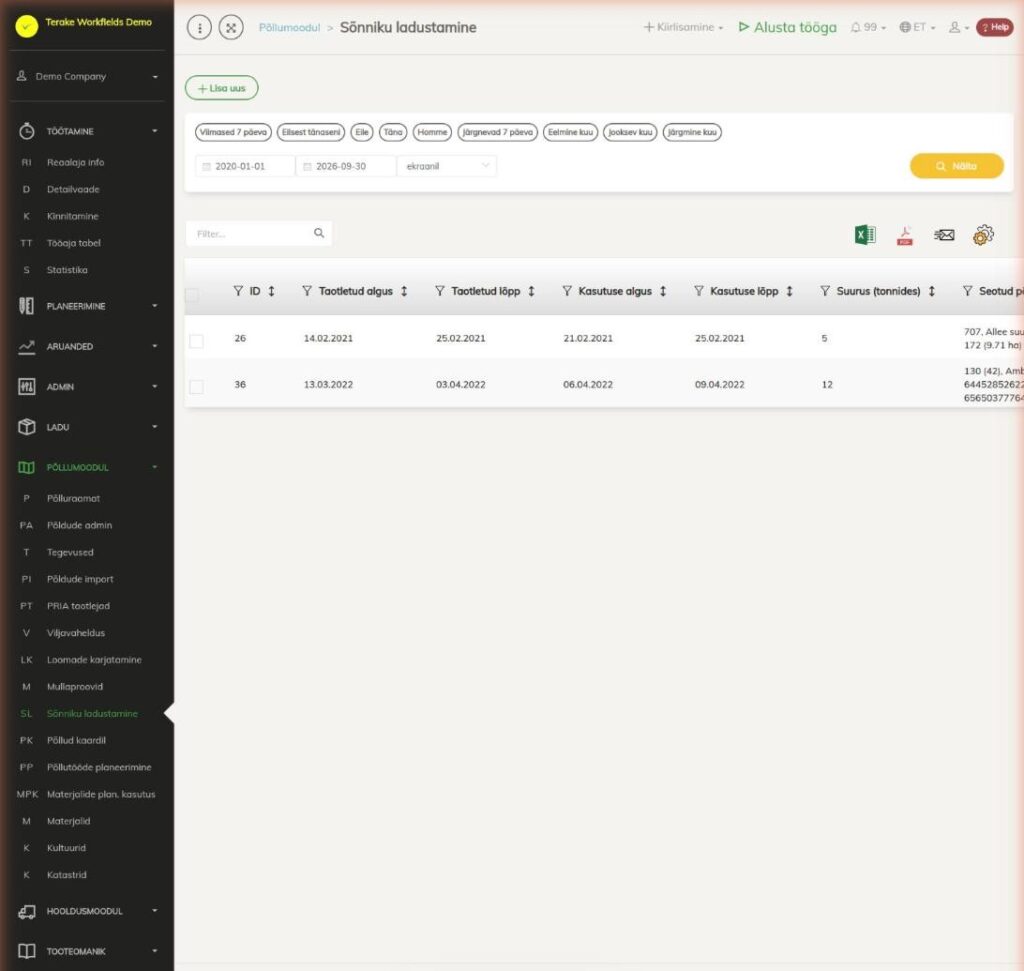
Task: Expand the PLANEERIMINE sidebar section
Action: (87, 306)
